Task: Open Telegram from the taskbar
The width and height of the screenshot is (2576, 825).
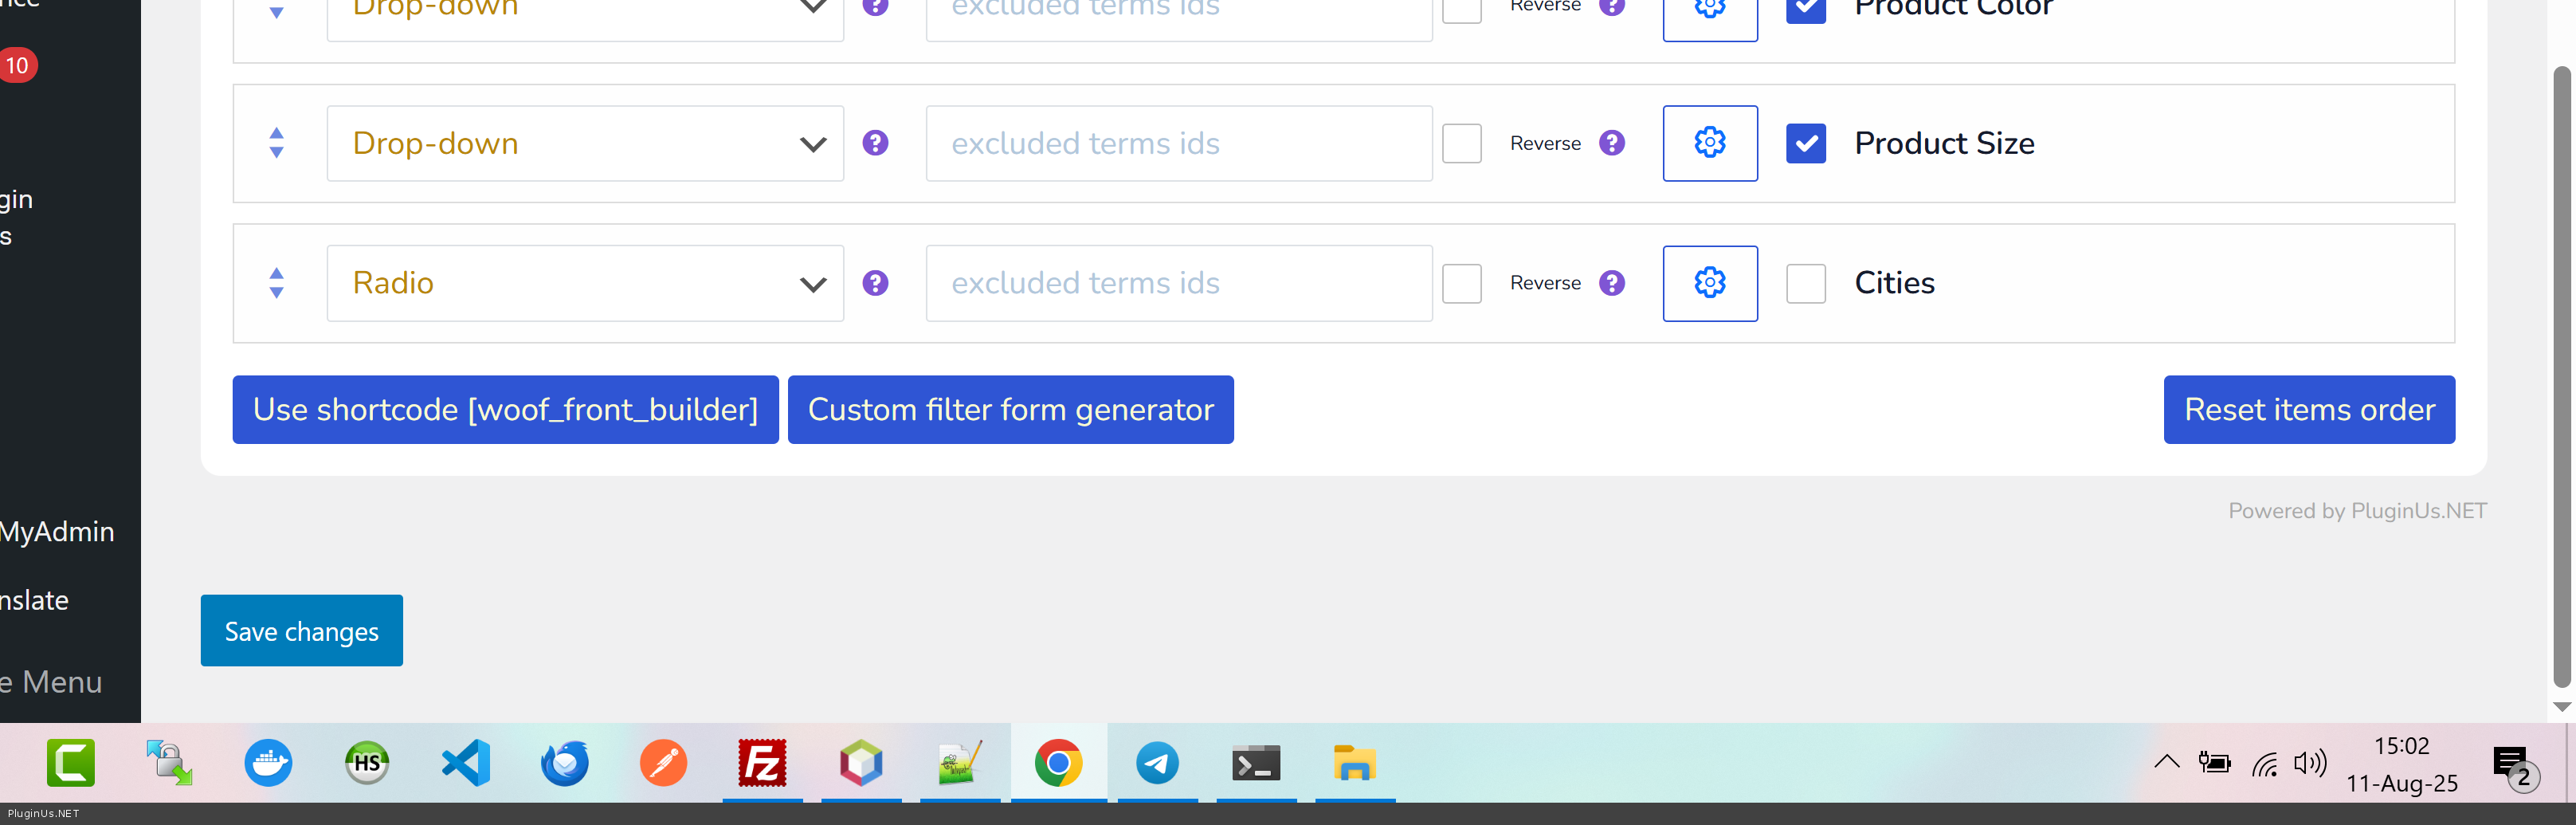Action: tap(1157, 764)
